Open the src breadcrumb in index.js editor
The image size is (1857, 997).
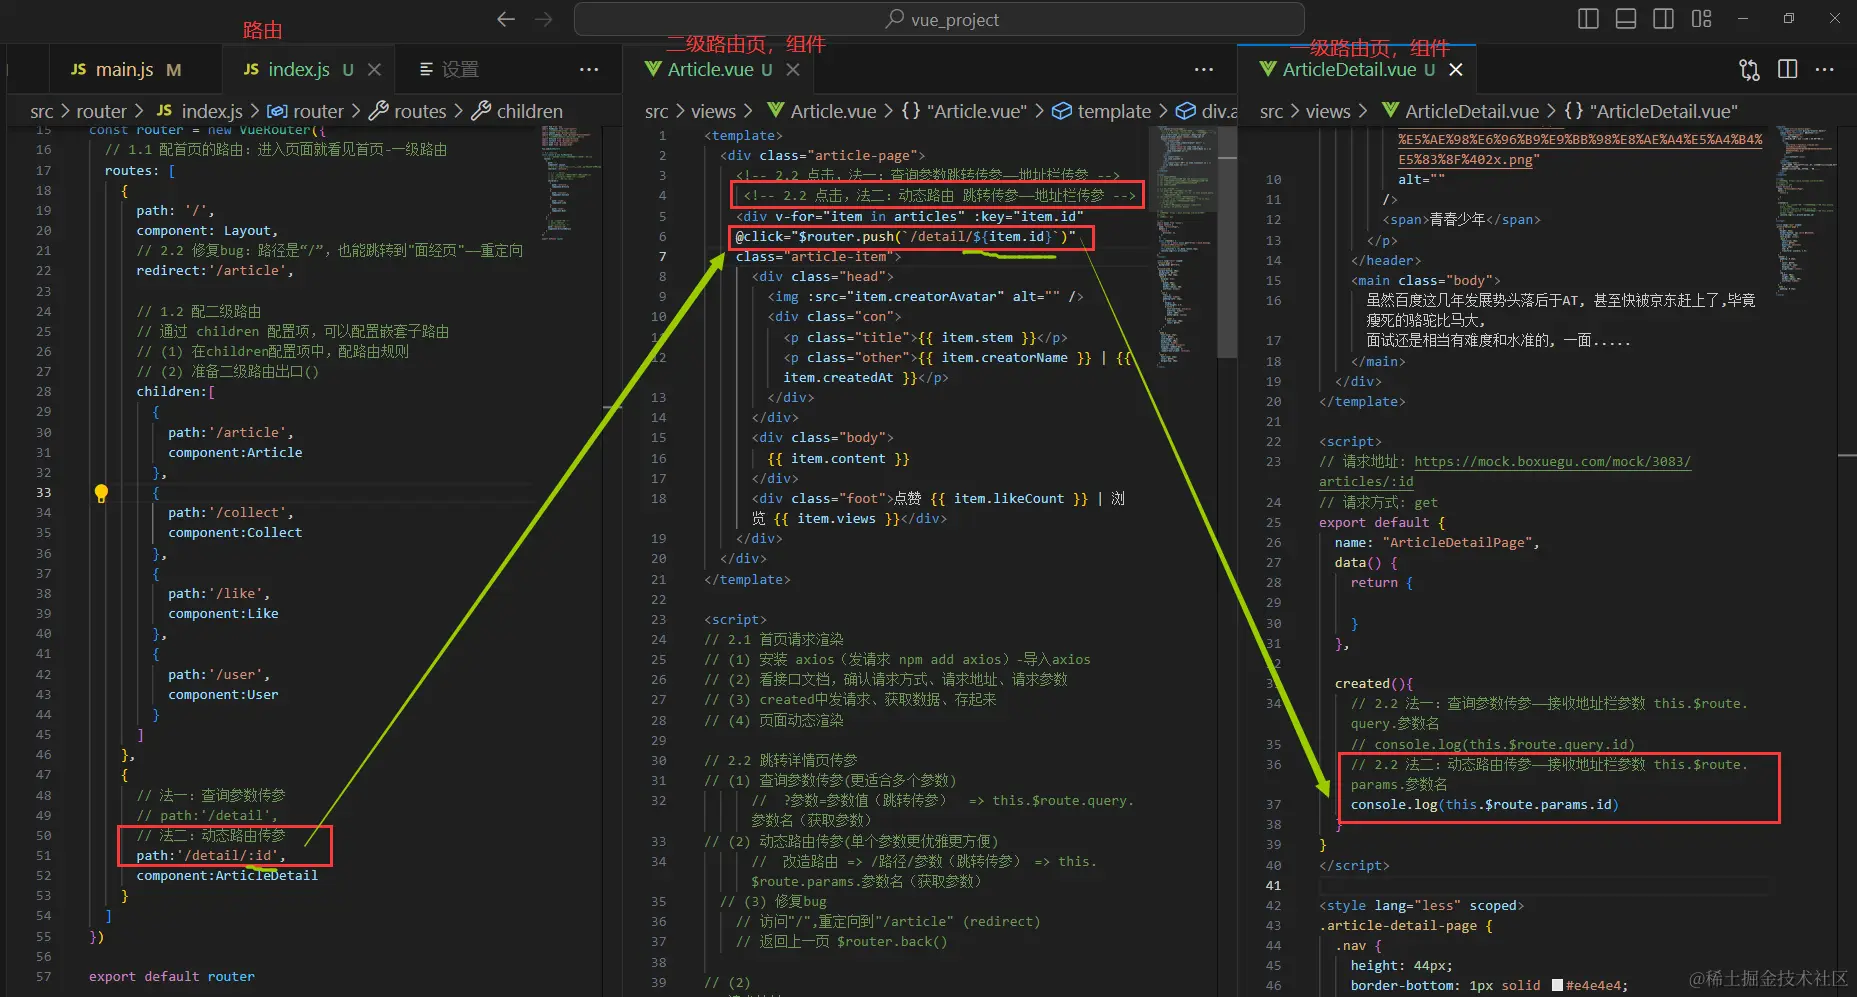42,111
